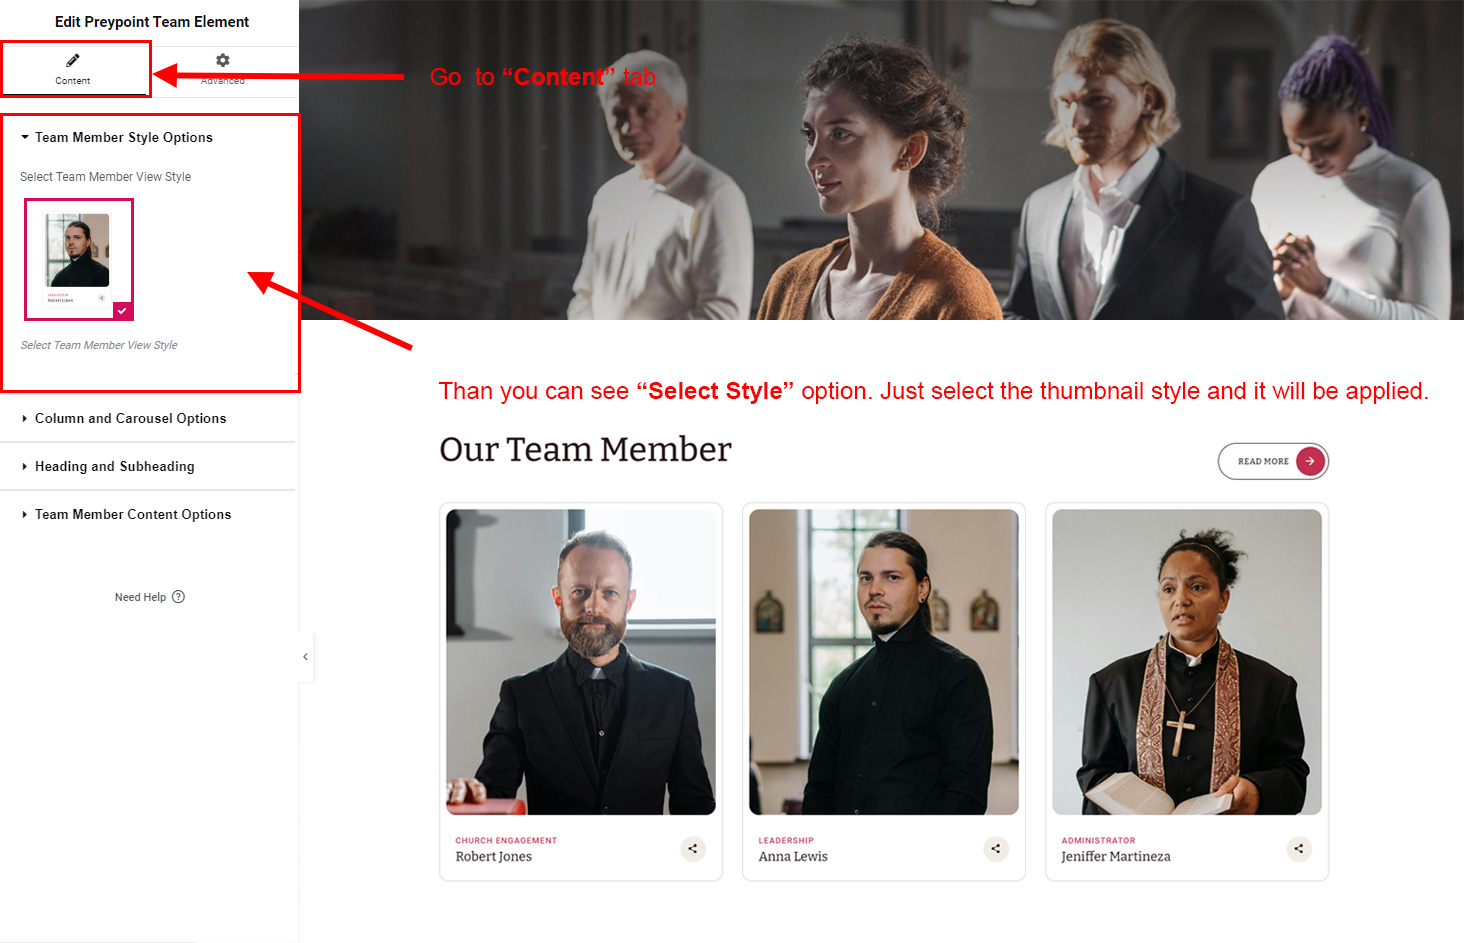Click the red arrow circle on Read More
Viewport: 1464px width, 943px height.
coord(1310,461)
